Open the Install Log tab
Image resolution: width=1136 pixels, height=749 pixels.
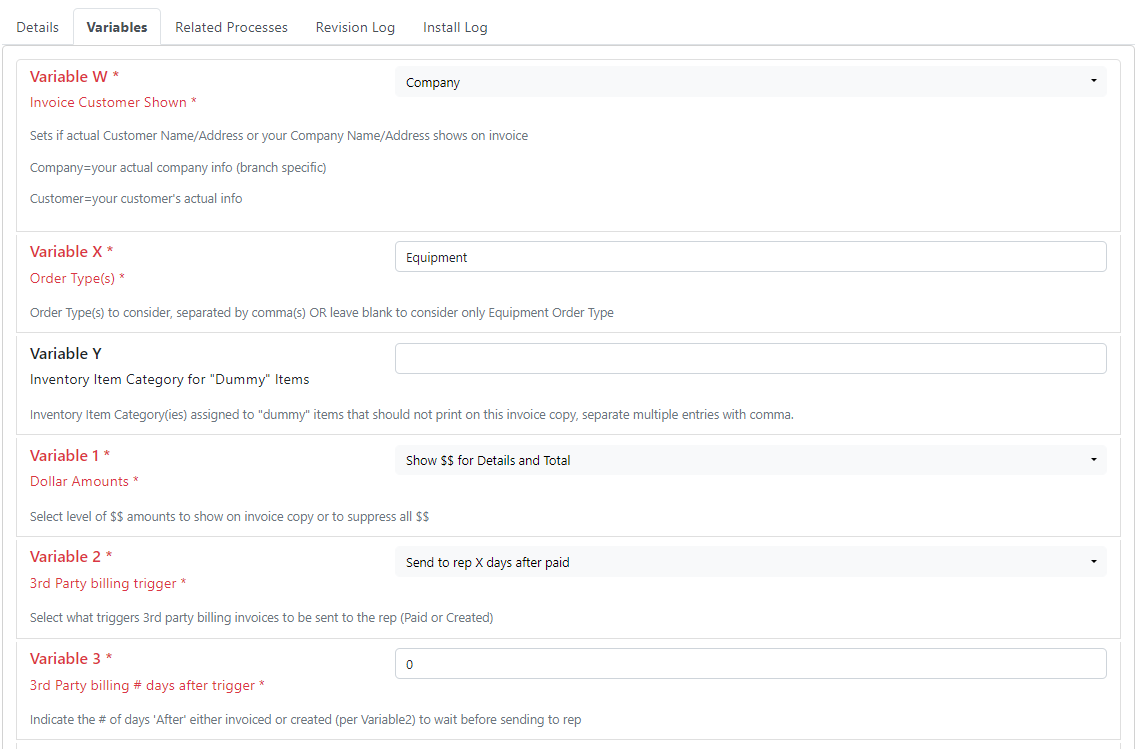click(x=455, y=28)
